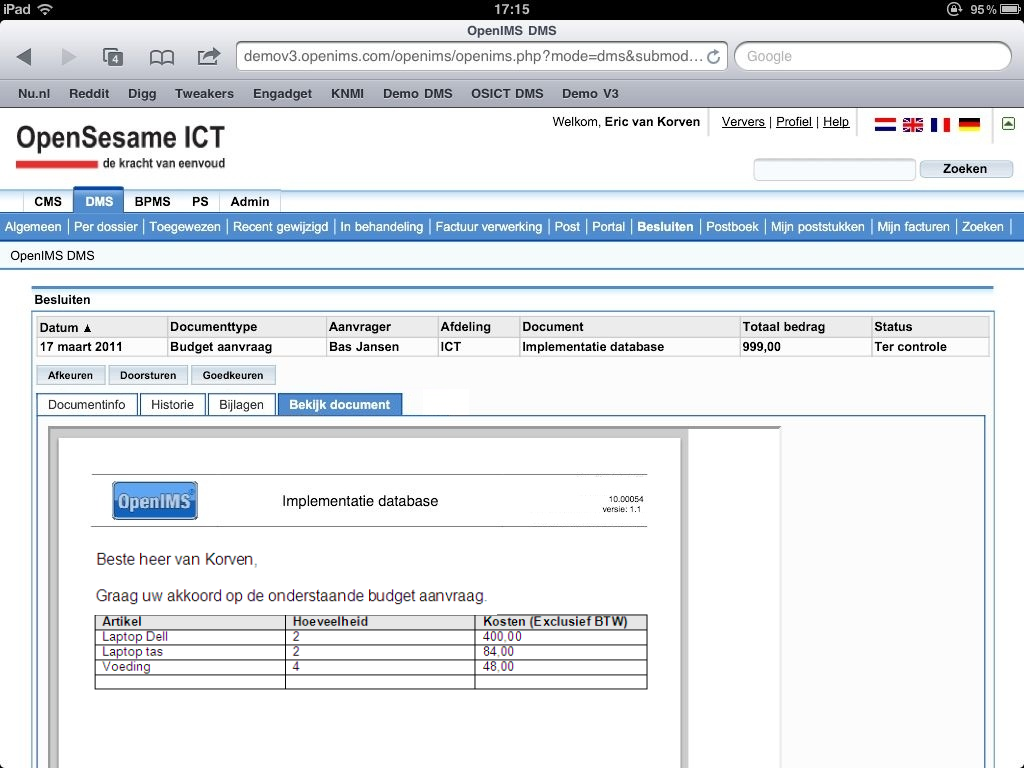Open the OSICT DMS bookmark
The width and height of the screenshot is (1024, 768).
tap(507, 93)
